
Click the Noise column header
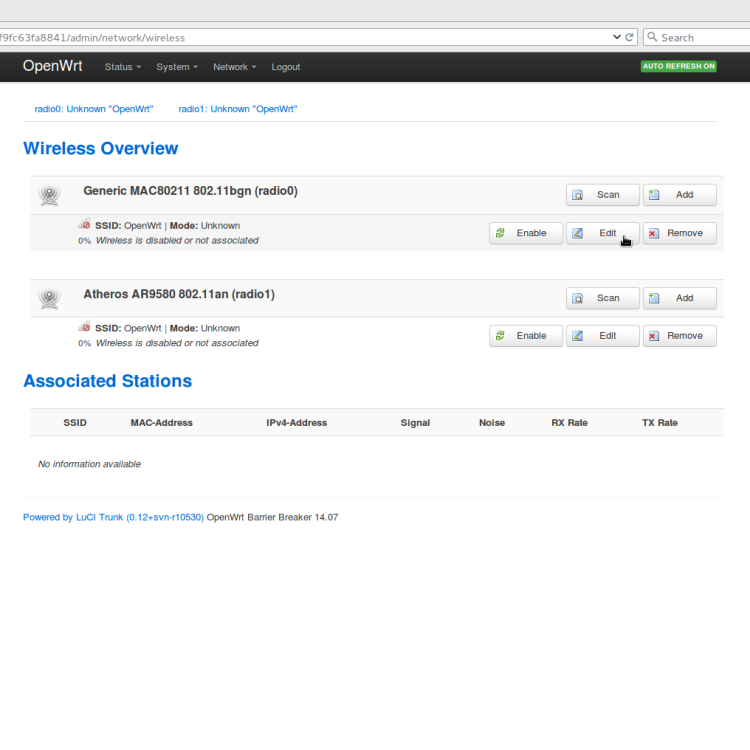pos(492,423)
